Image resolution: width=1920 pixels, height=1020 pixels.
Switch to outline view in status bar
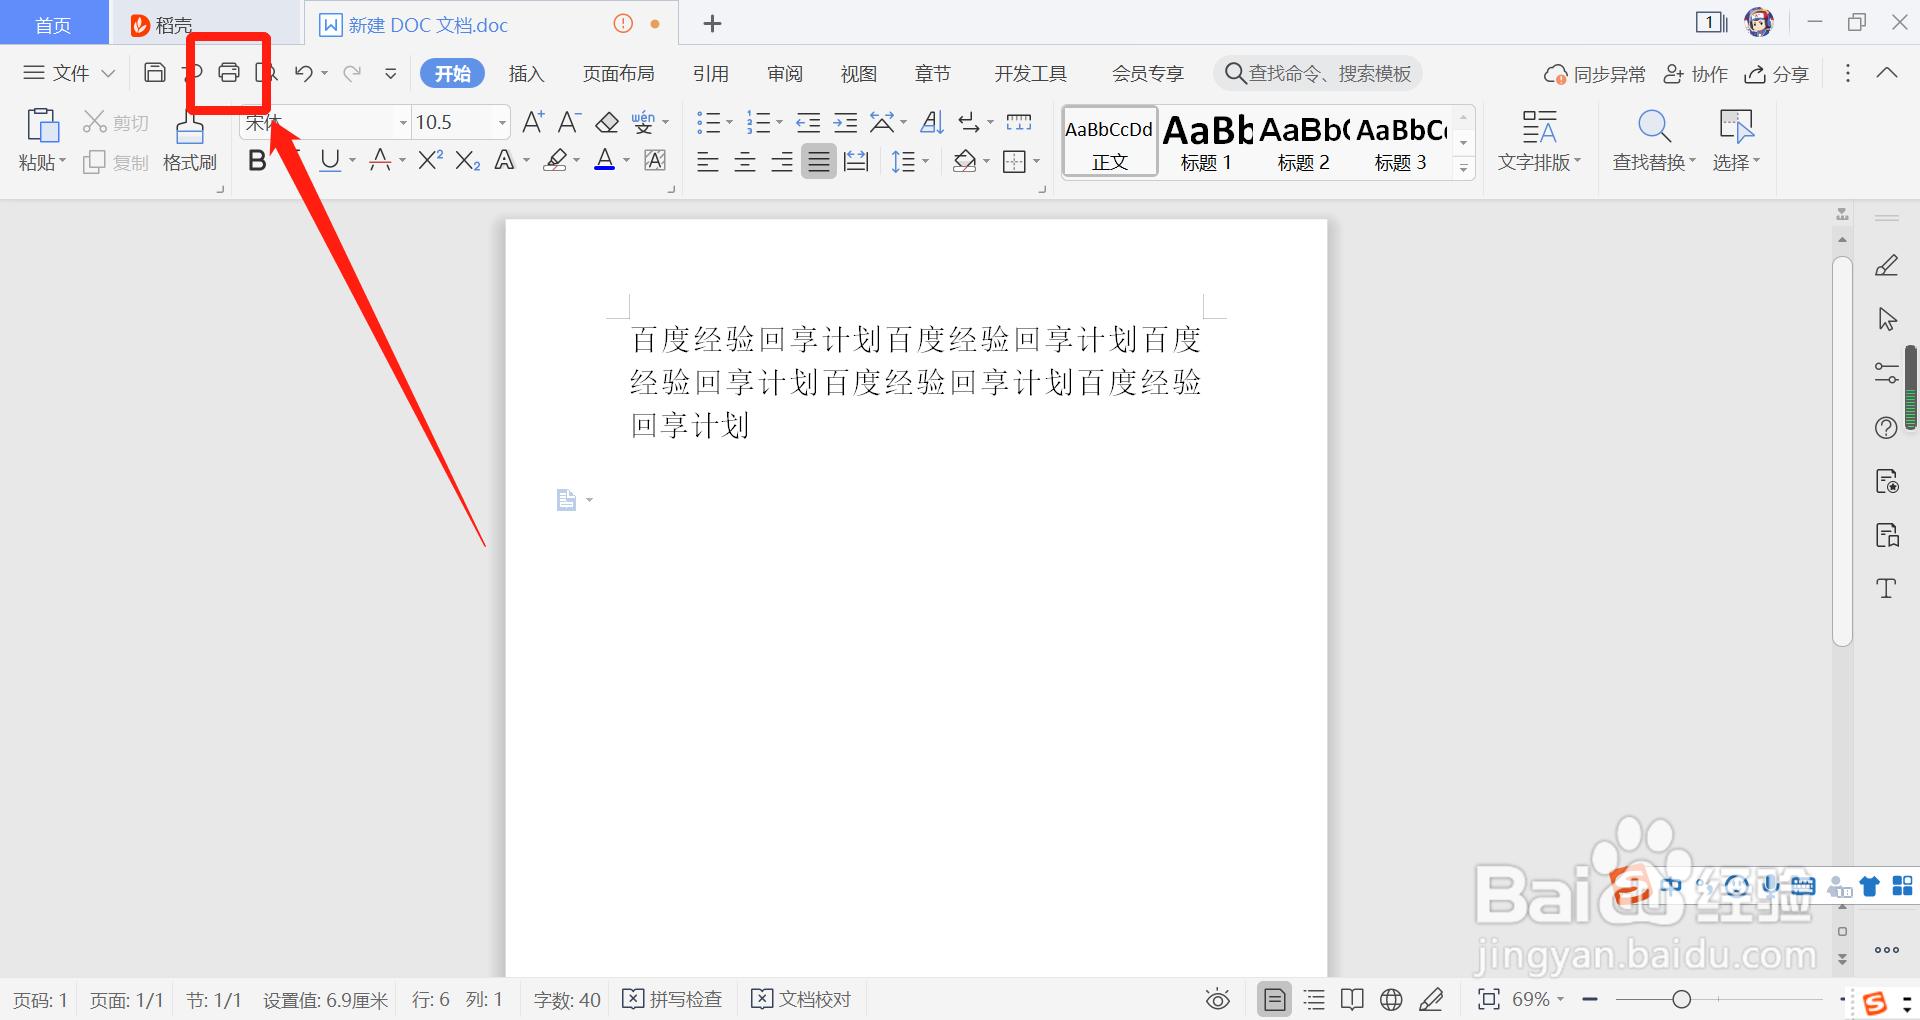[x=1315, y=999]
